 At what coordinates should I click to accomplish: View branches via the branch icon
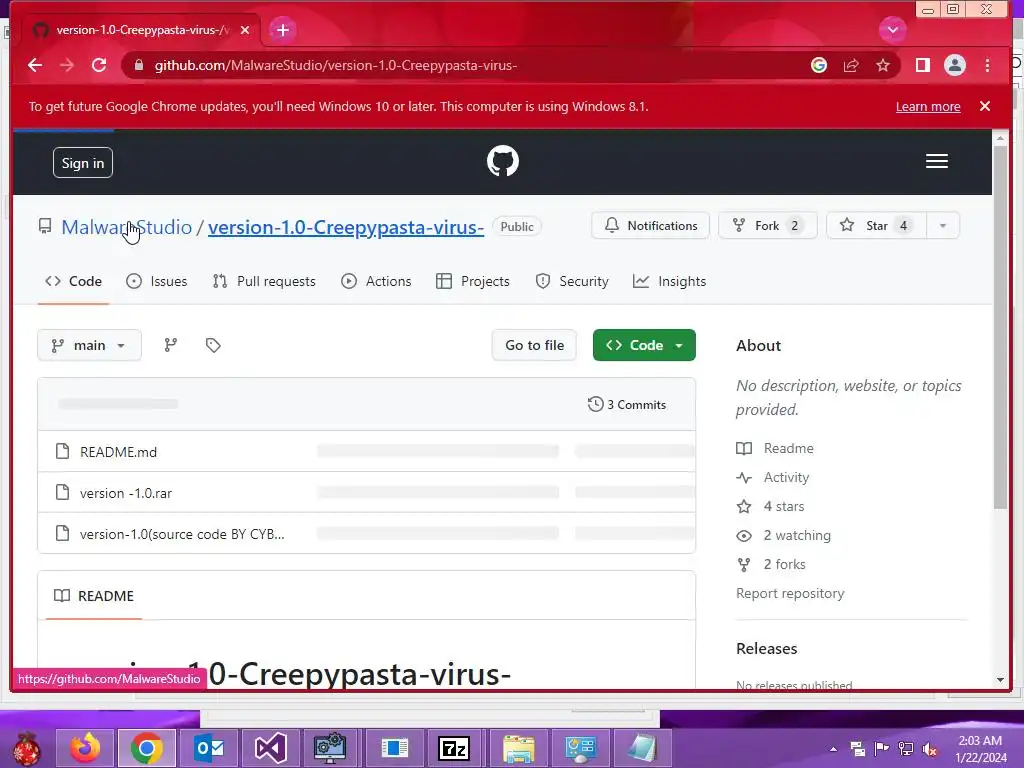[x=170, y=345]
